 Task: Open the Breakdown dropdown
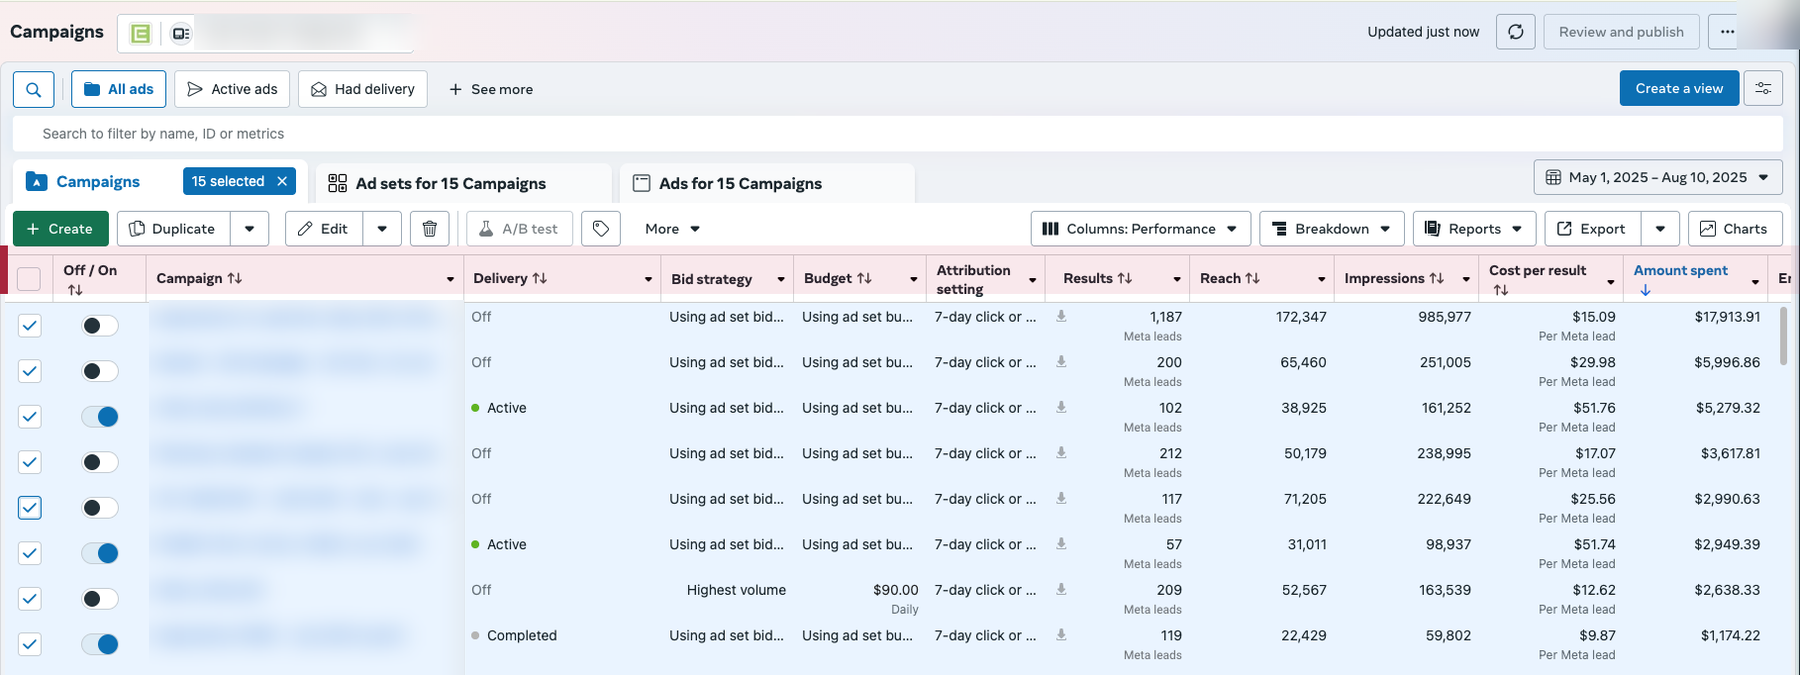pos(1331,229)
